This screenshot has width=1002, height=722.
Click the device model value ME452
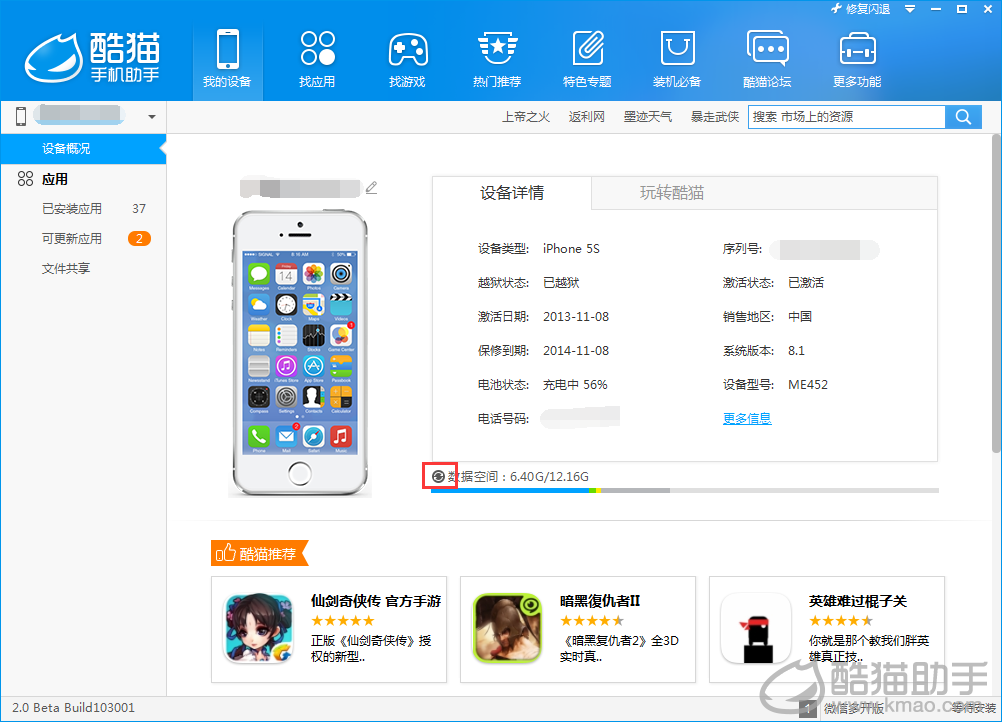tap(808, 385)
